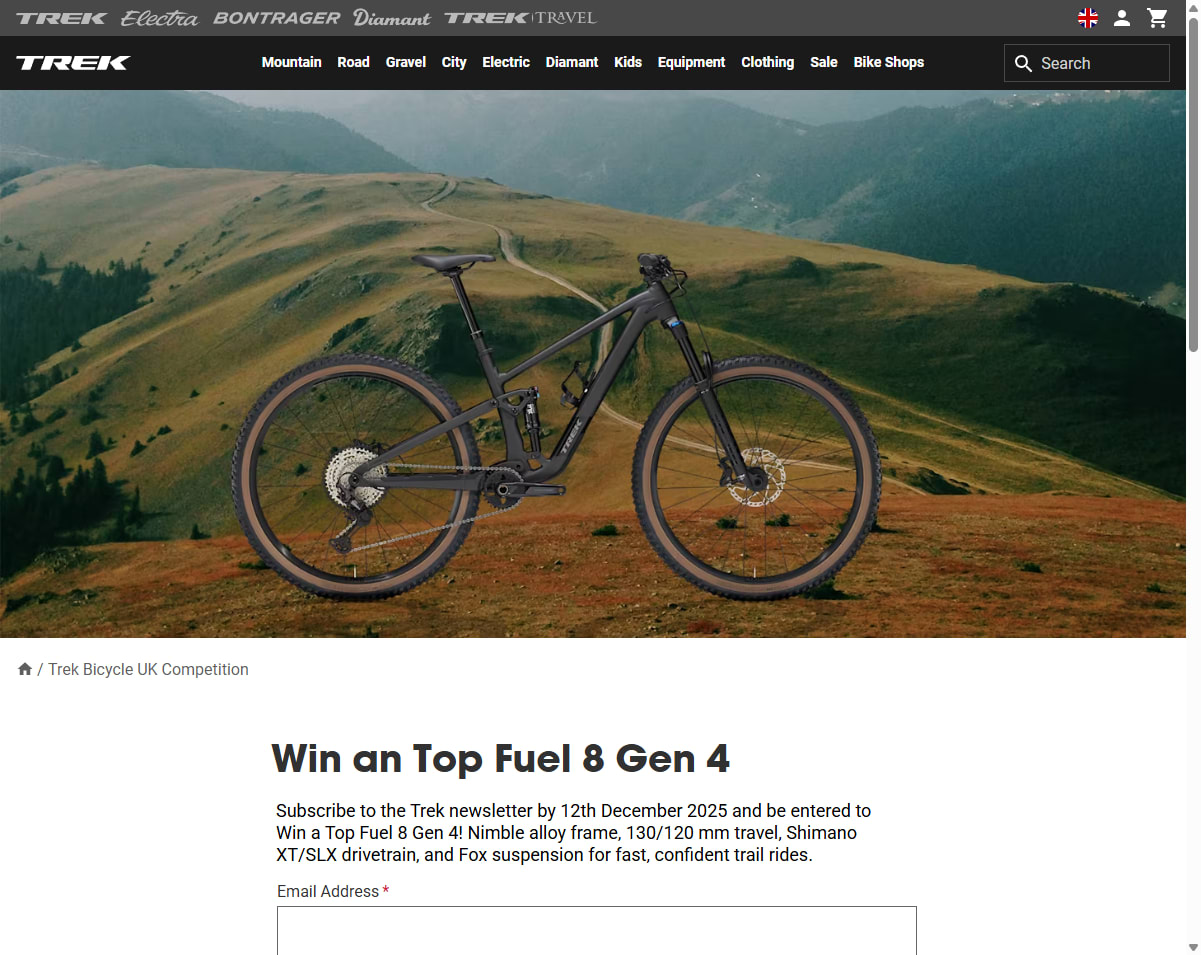Click the main Trek logo
The width and height of the screenshot is (1201, 955).
click(73, 63)
